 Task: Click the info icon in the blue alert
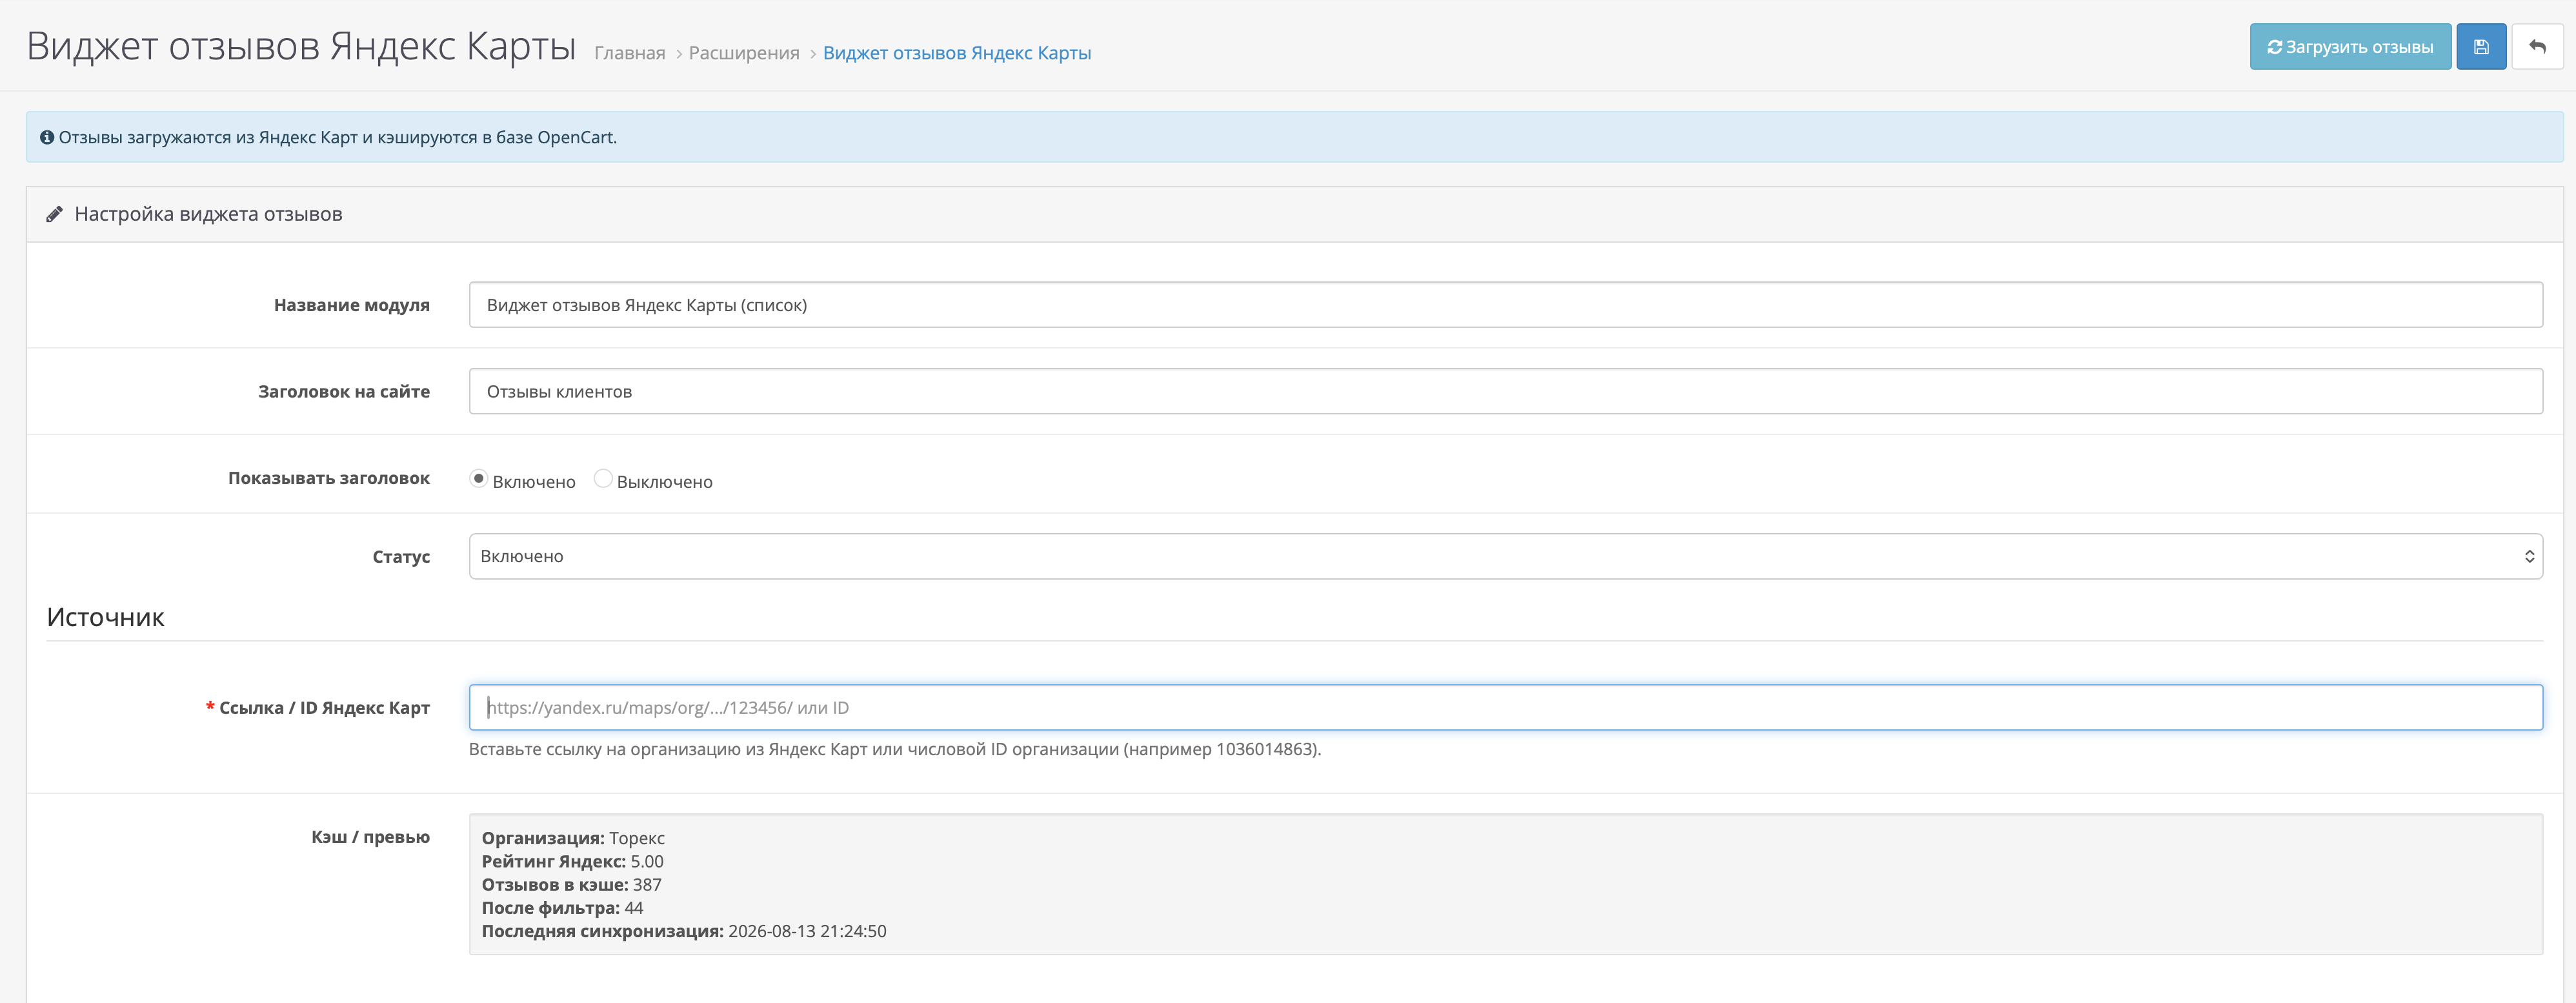(x=47, y=137)
